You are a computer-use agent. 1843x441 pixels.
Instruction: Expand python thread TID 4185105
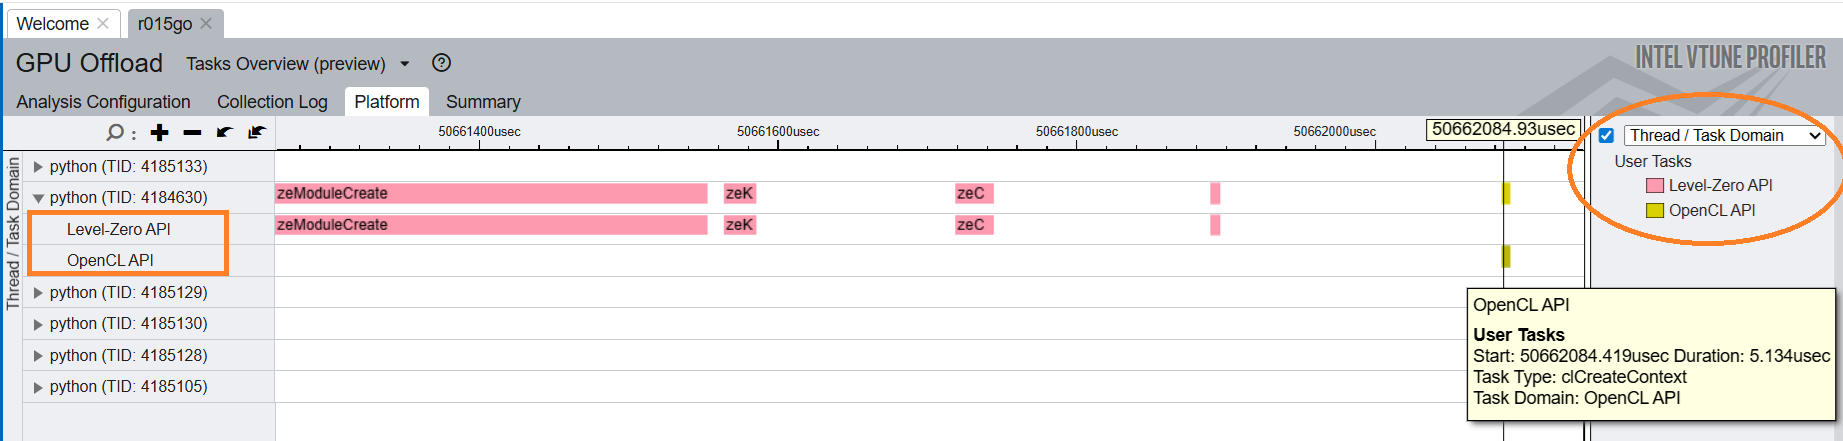point(38,387)
